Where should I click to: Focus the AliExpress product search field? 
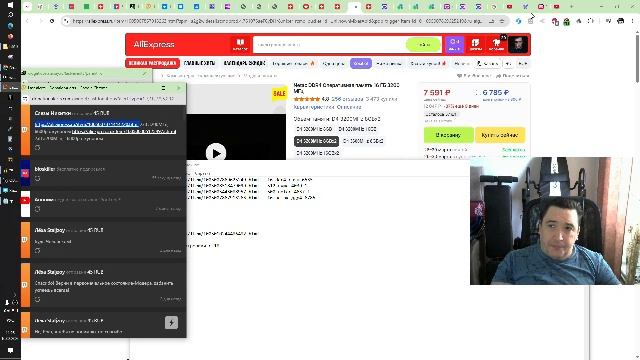click(329, 44)
